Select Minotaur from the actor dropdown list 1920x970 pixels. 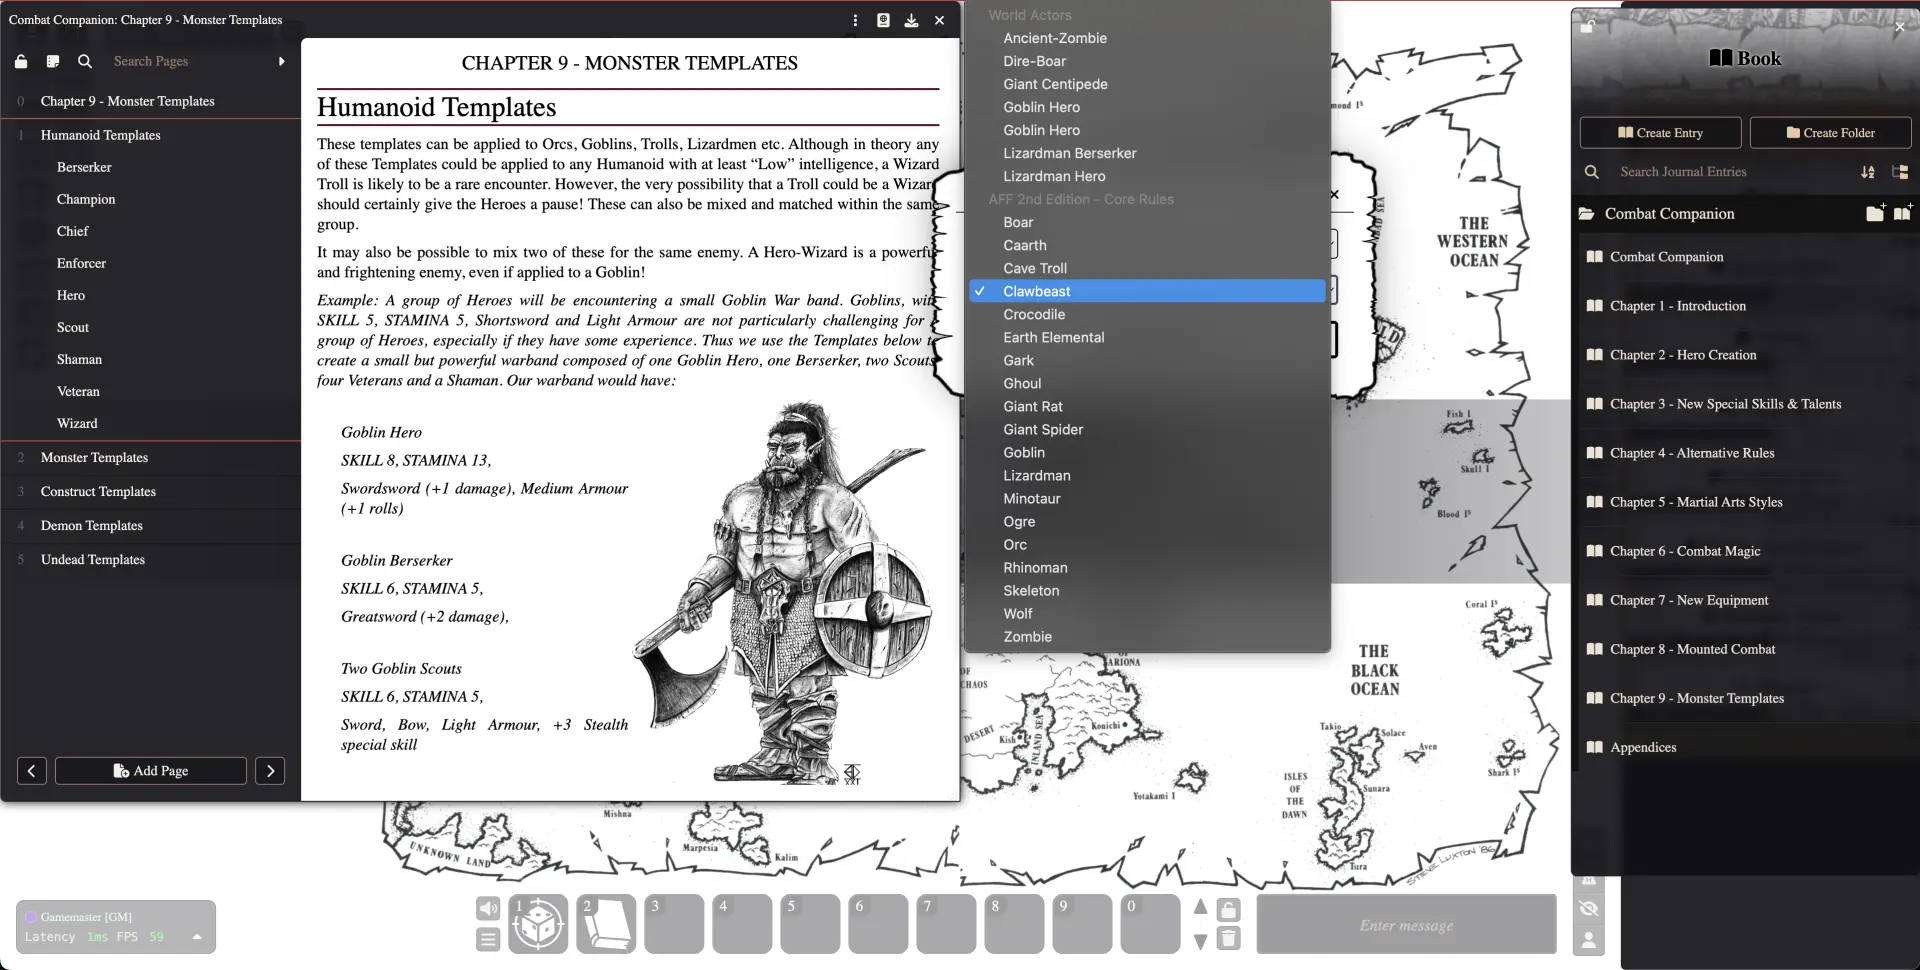coord(1032,499)
